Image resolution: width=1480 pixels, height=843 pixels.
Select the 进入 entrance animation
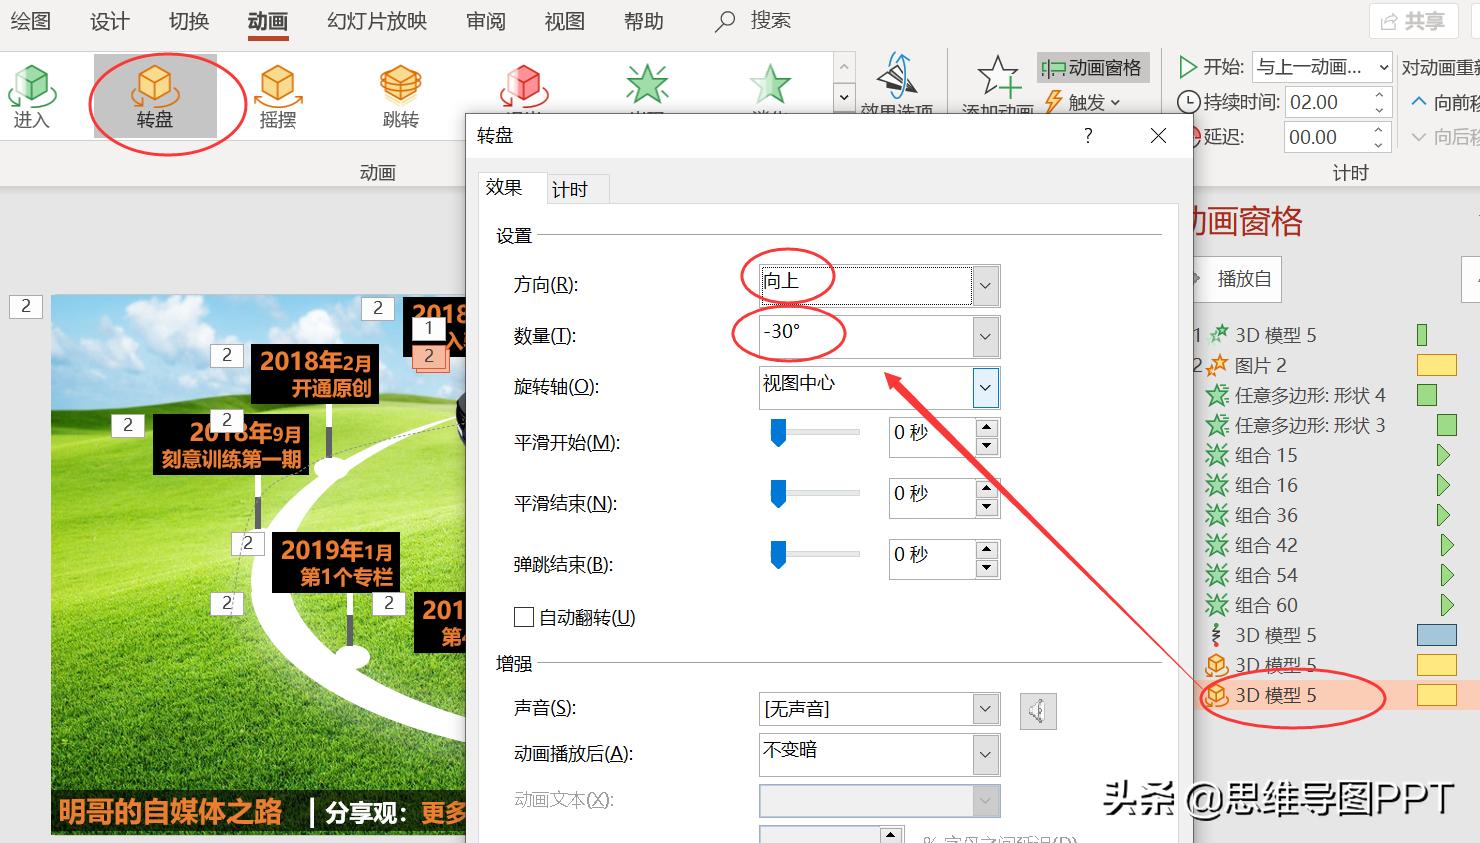pos(33,95)
